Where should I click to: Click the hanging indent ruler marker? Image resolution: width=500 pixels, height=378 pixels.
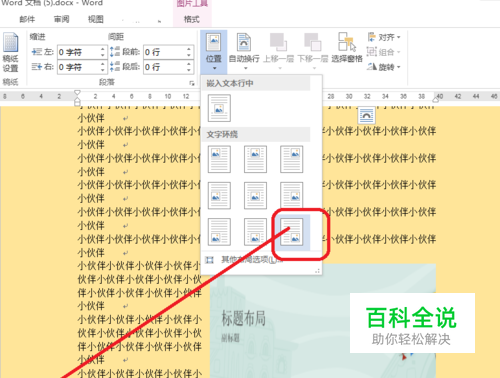pyautogui.click(x=77, y=100)
